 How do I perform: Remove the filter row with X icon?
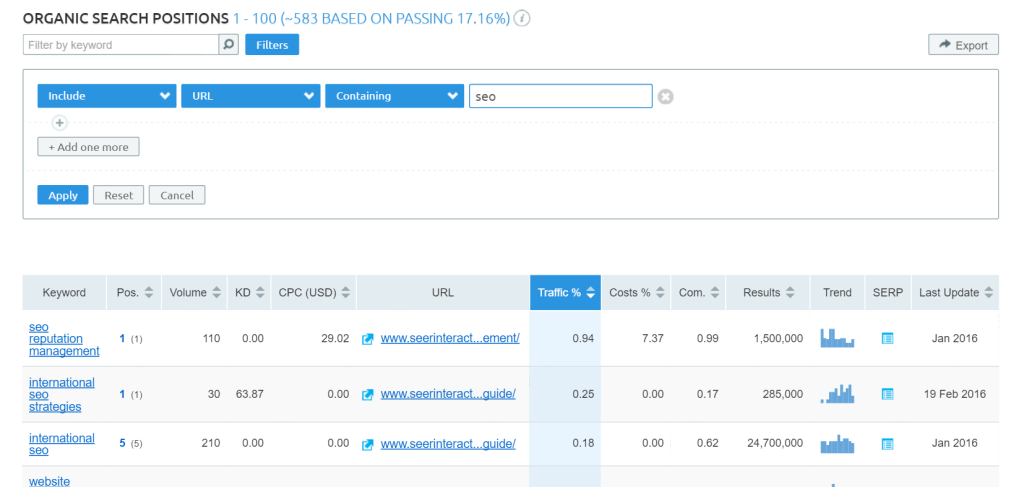[666, 97]
